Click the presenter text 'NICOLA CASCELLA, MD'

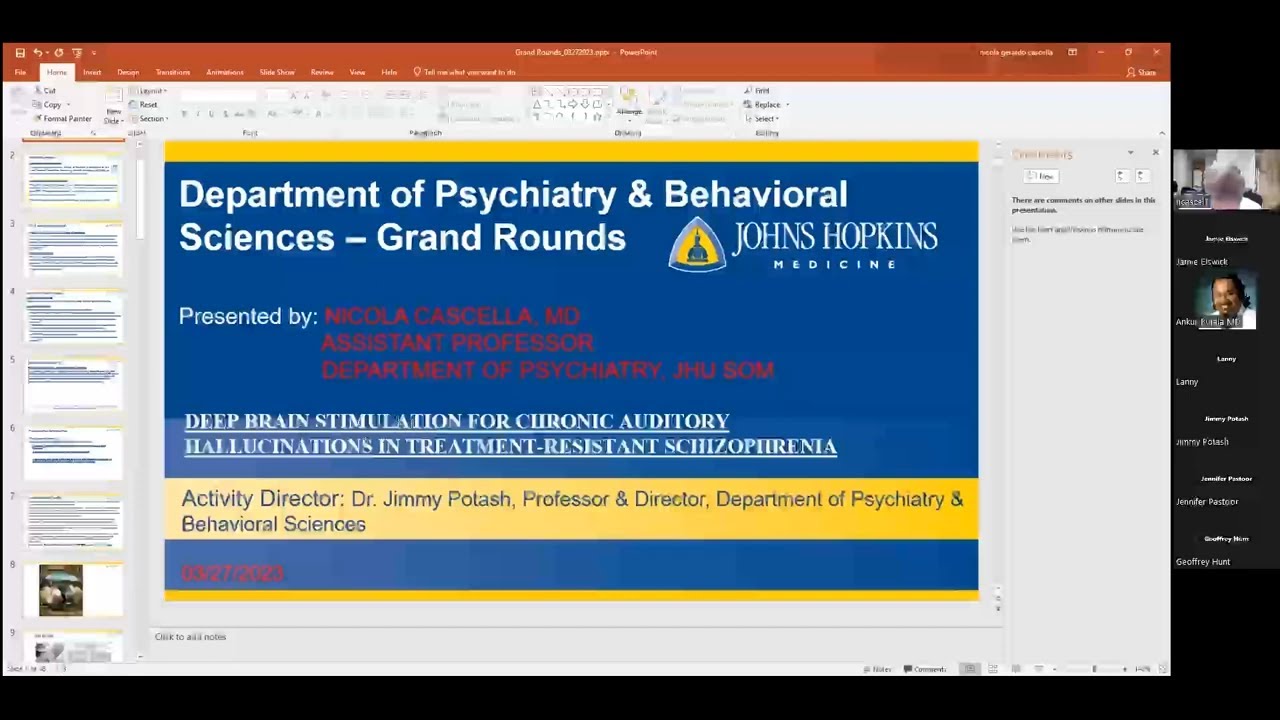click(452, 316)
